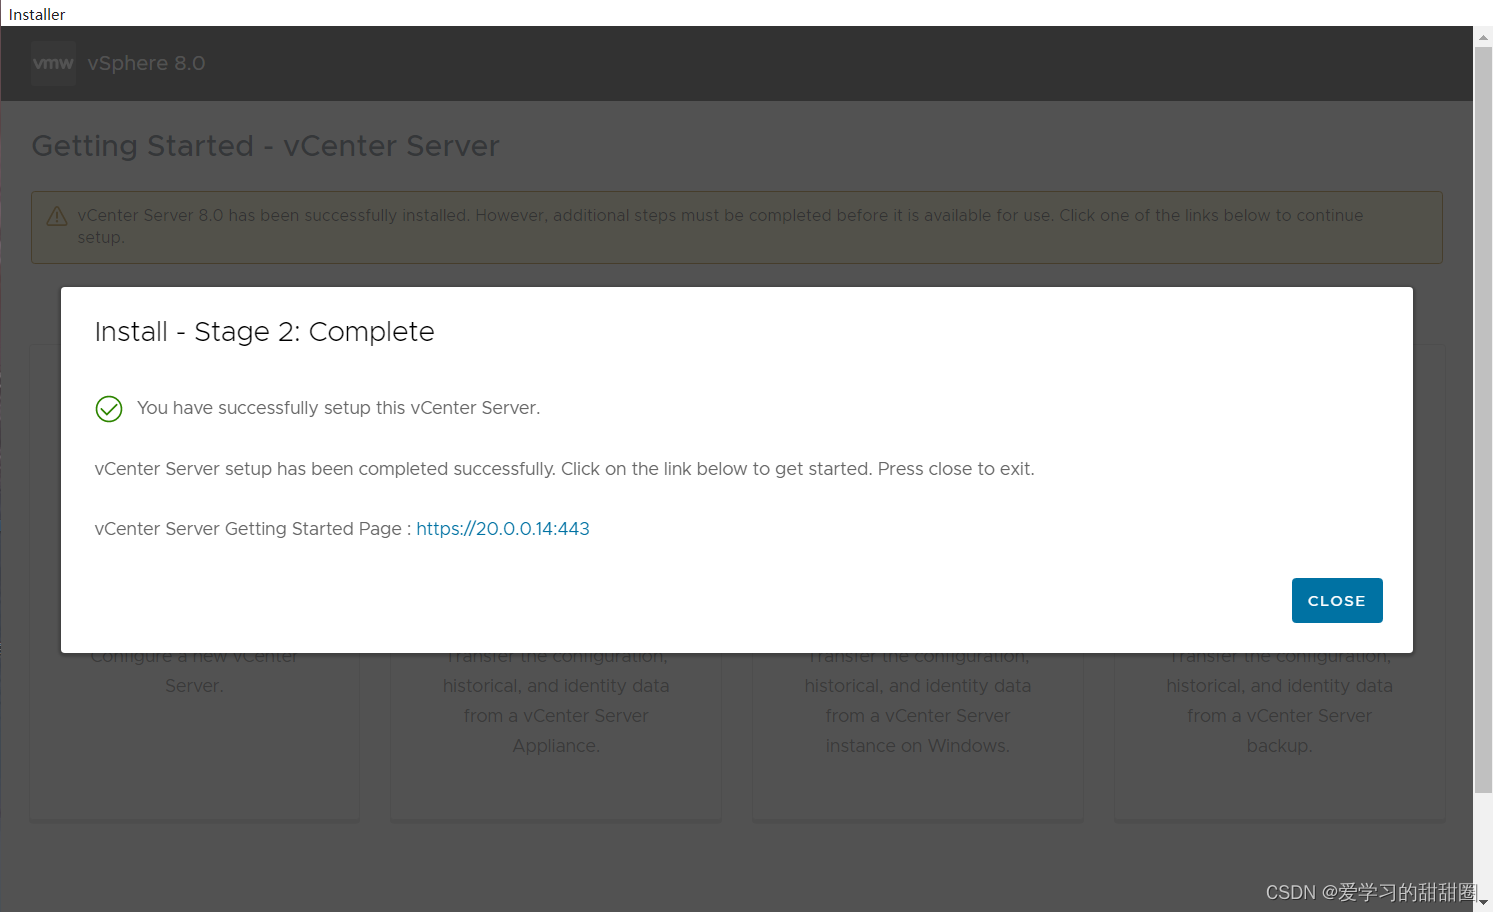Click the "instance on Windows." card text
Screen dimensions: 1493x912
click(918, 746)
